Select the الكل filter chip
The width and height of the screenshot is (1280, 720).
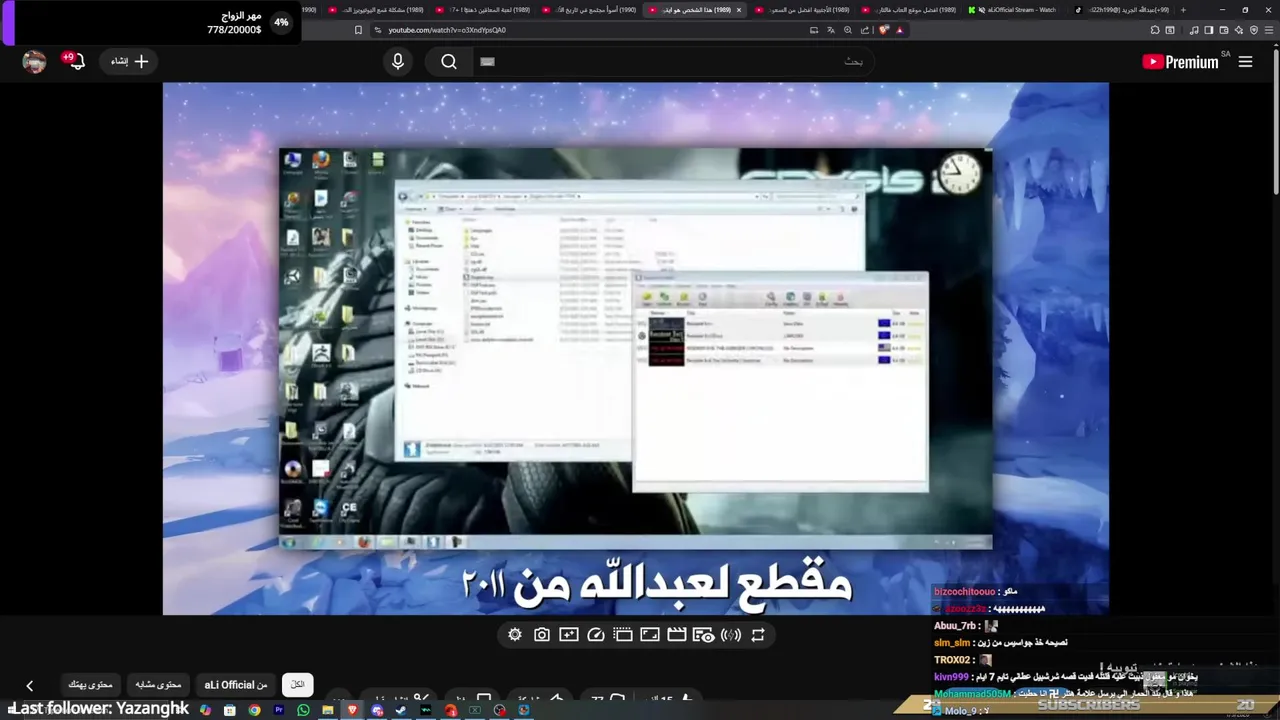[298, 685]
